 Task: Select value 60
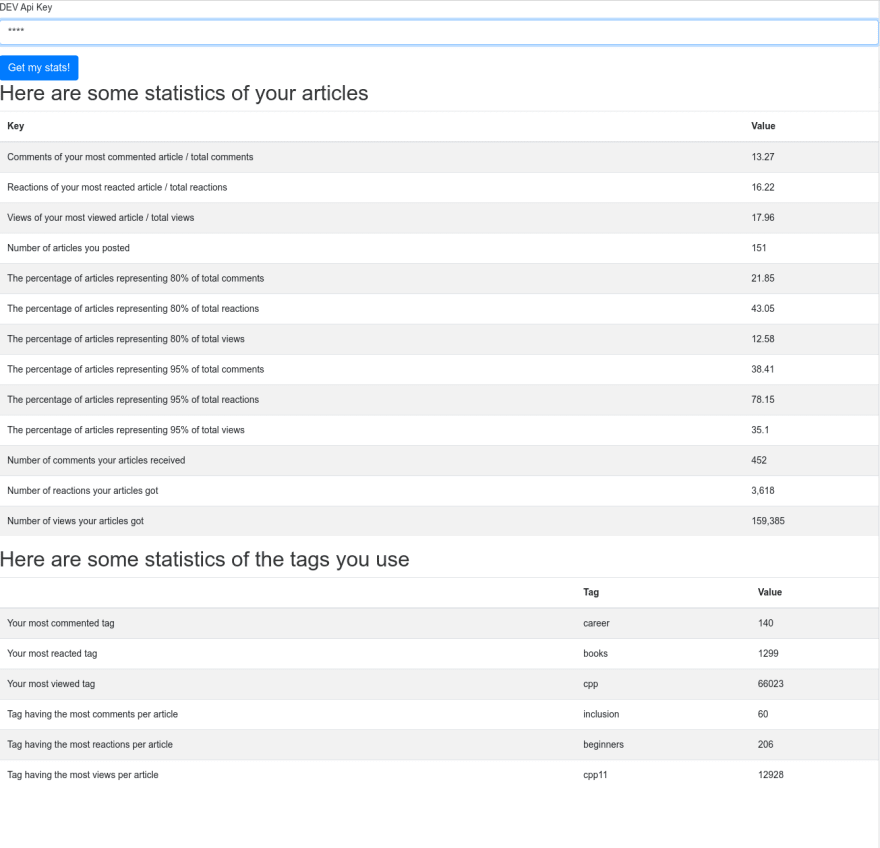pyautogui.click(x=763, y=714)
